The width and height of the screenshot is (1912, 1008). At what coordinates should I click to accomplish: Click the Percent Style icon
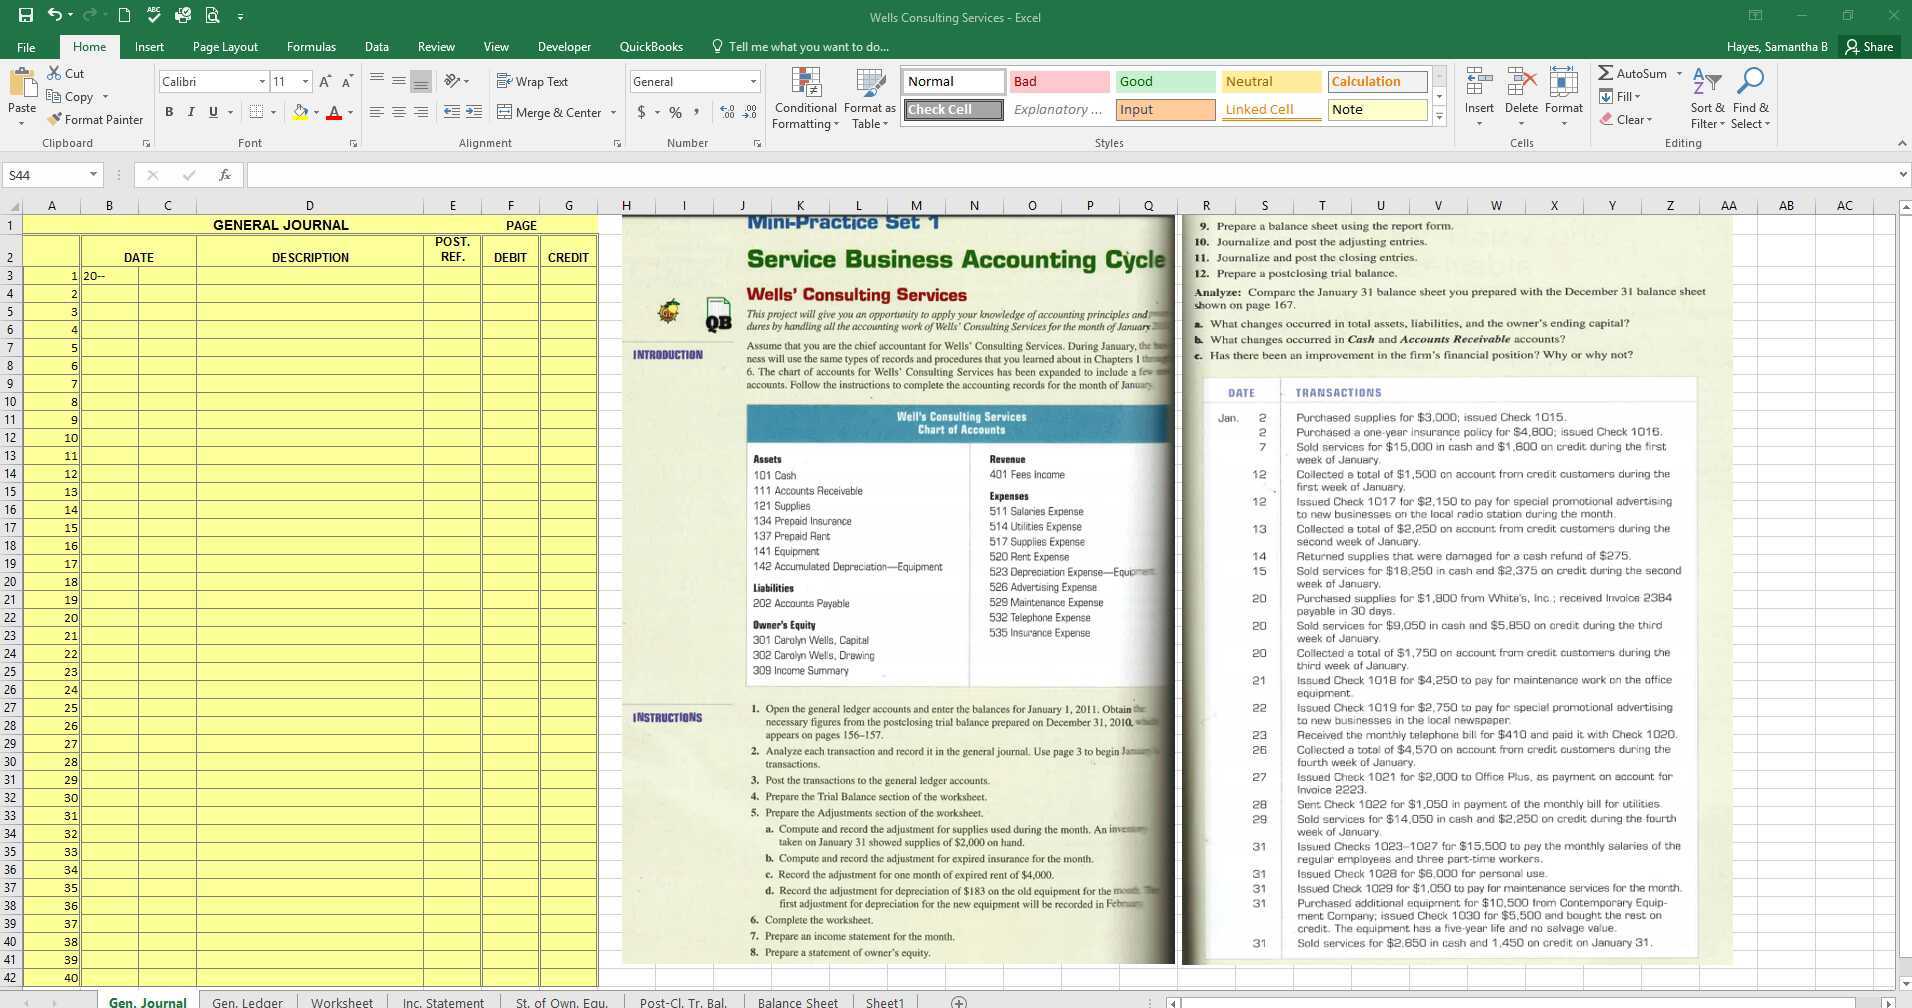click(x=675, y=112)
